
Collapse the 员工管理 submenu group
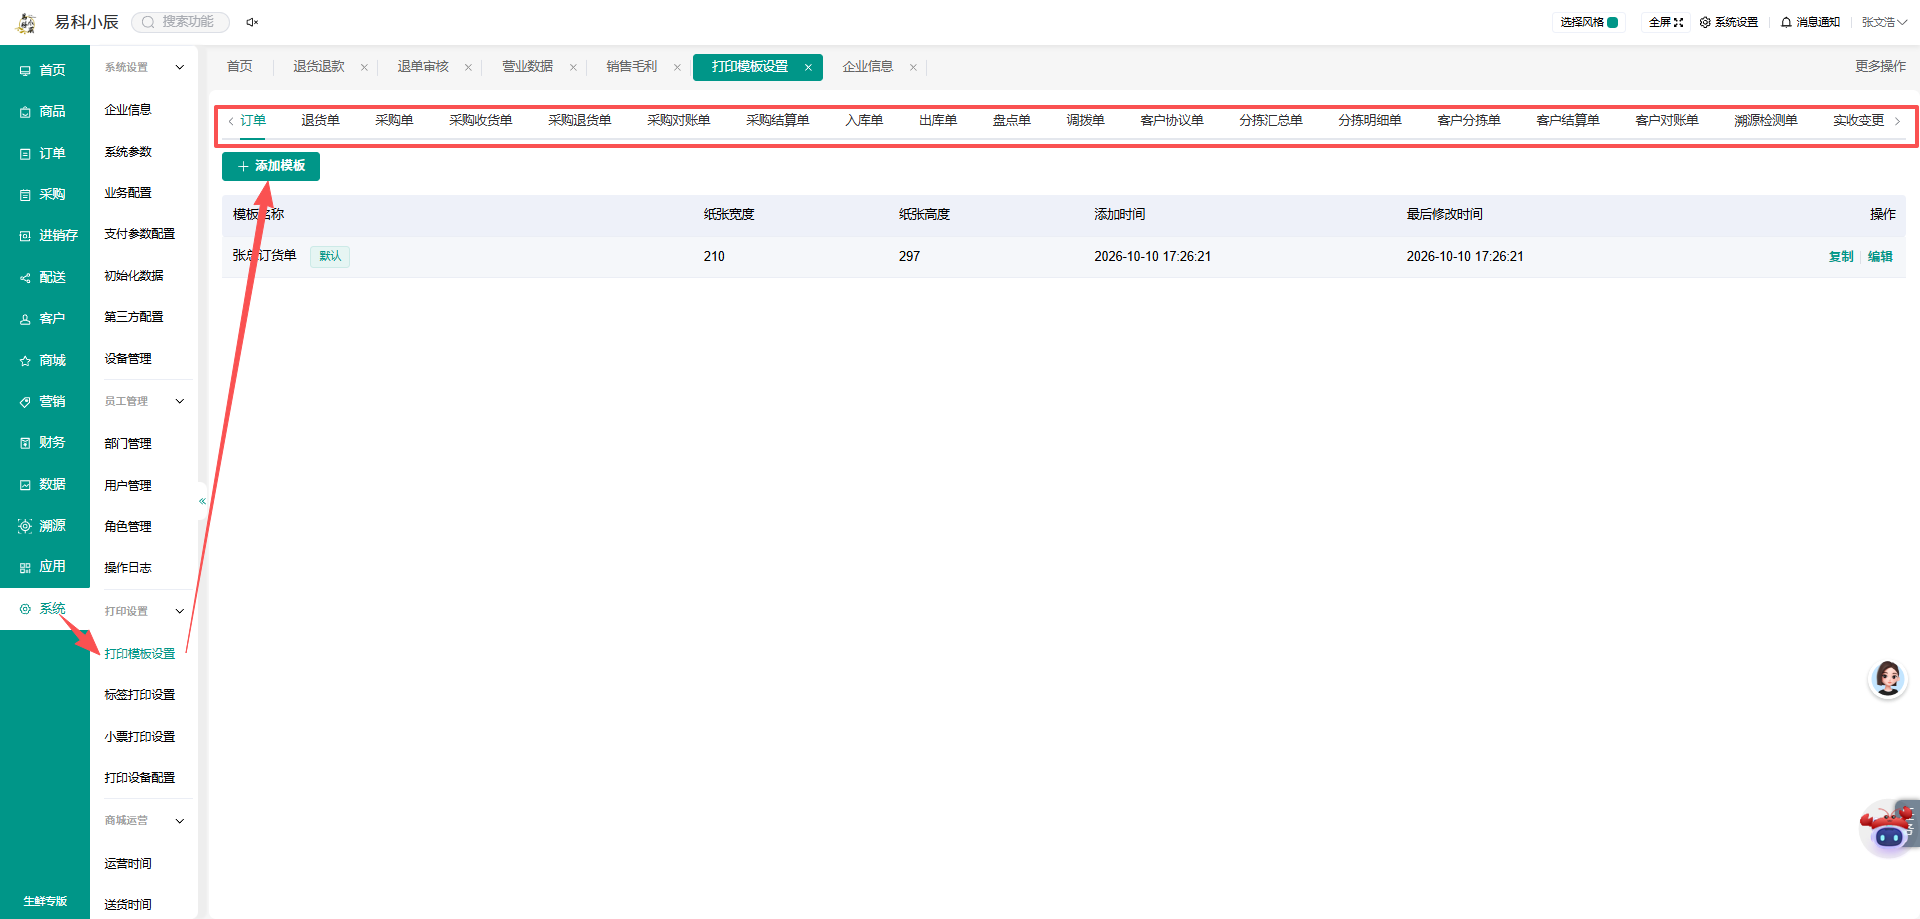click(x=180, y=402)
